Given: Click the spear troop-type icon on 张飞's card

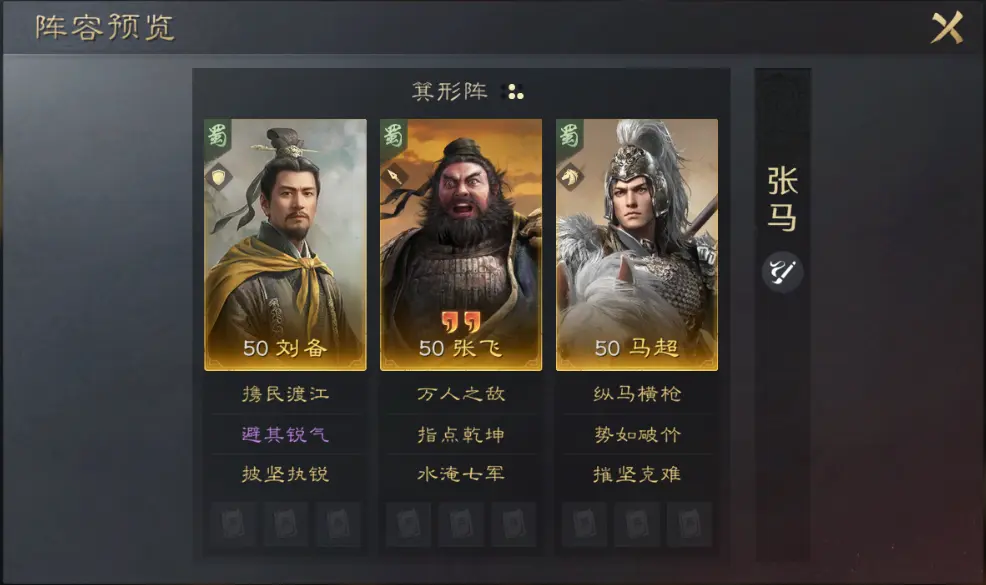Looking at the screenshot, I should [x=394, y=176].
